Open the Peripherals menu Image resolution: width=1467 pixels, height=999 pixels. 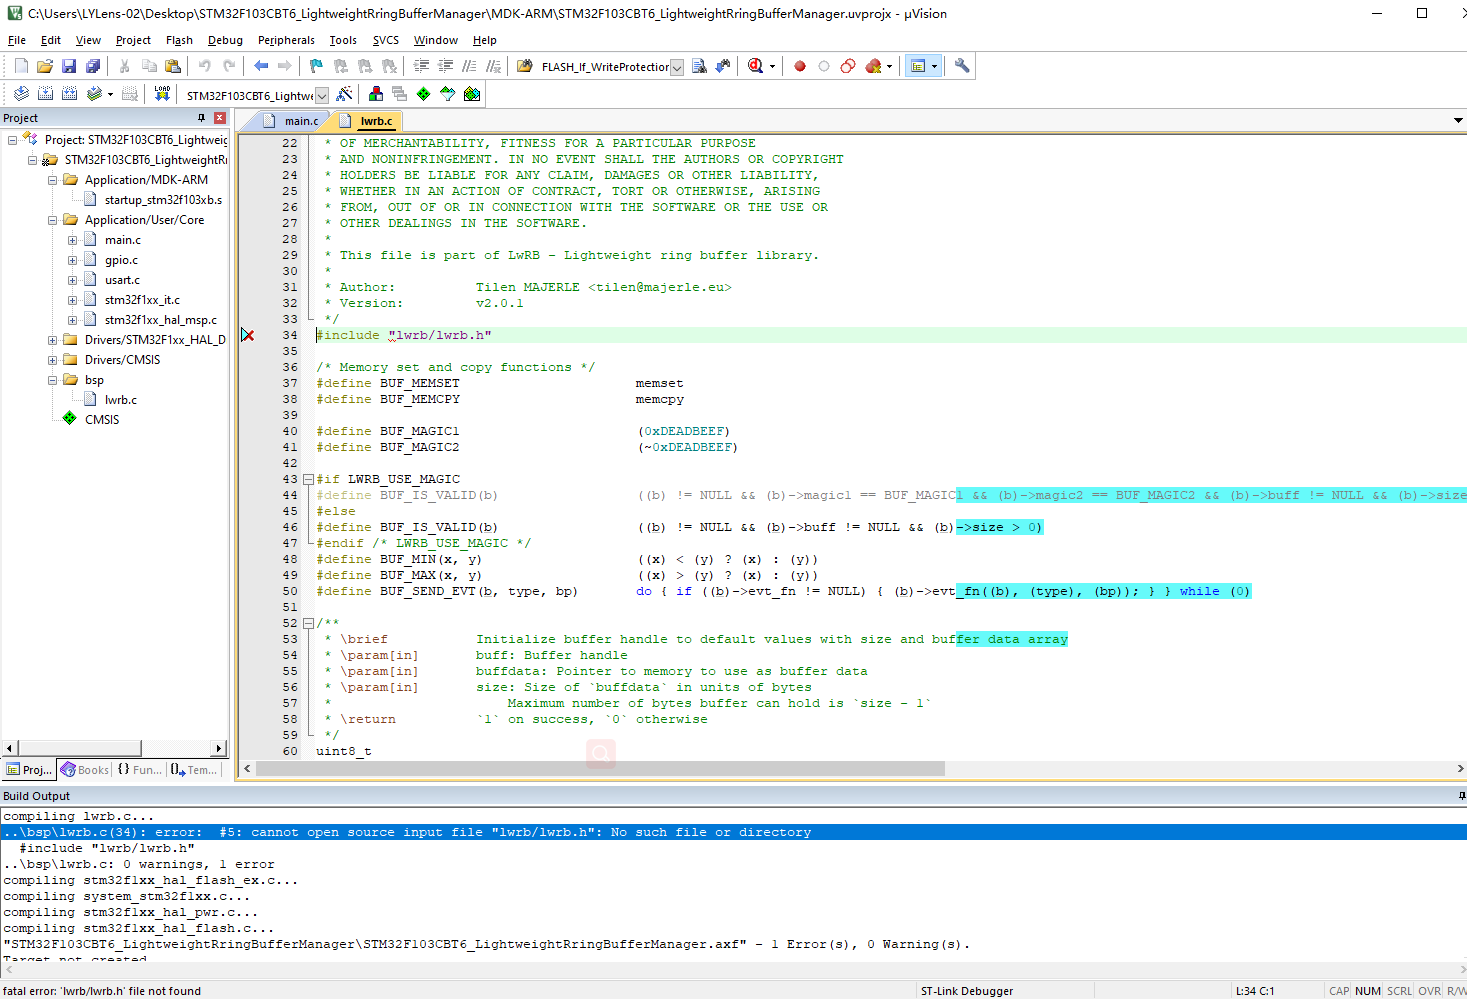point(286,40)
